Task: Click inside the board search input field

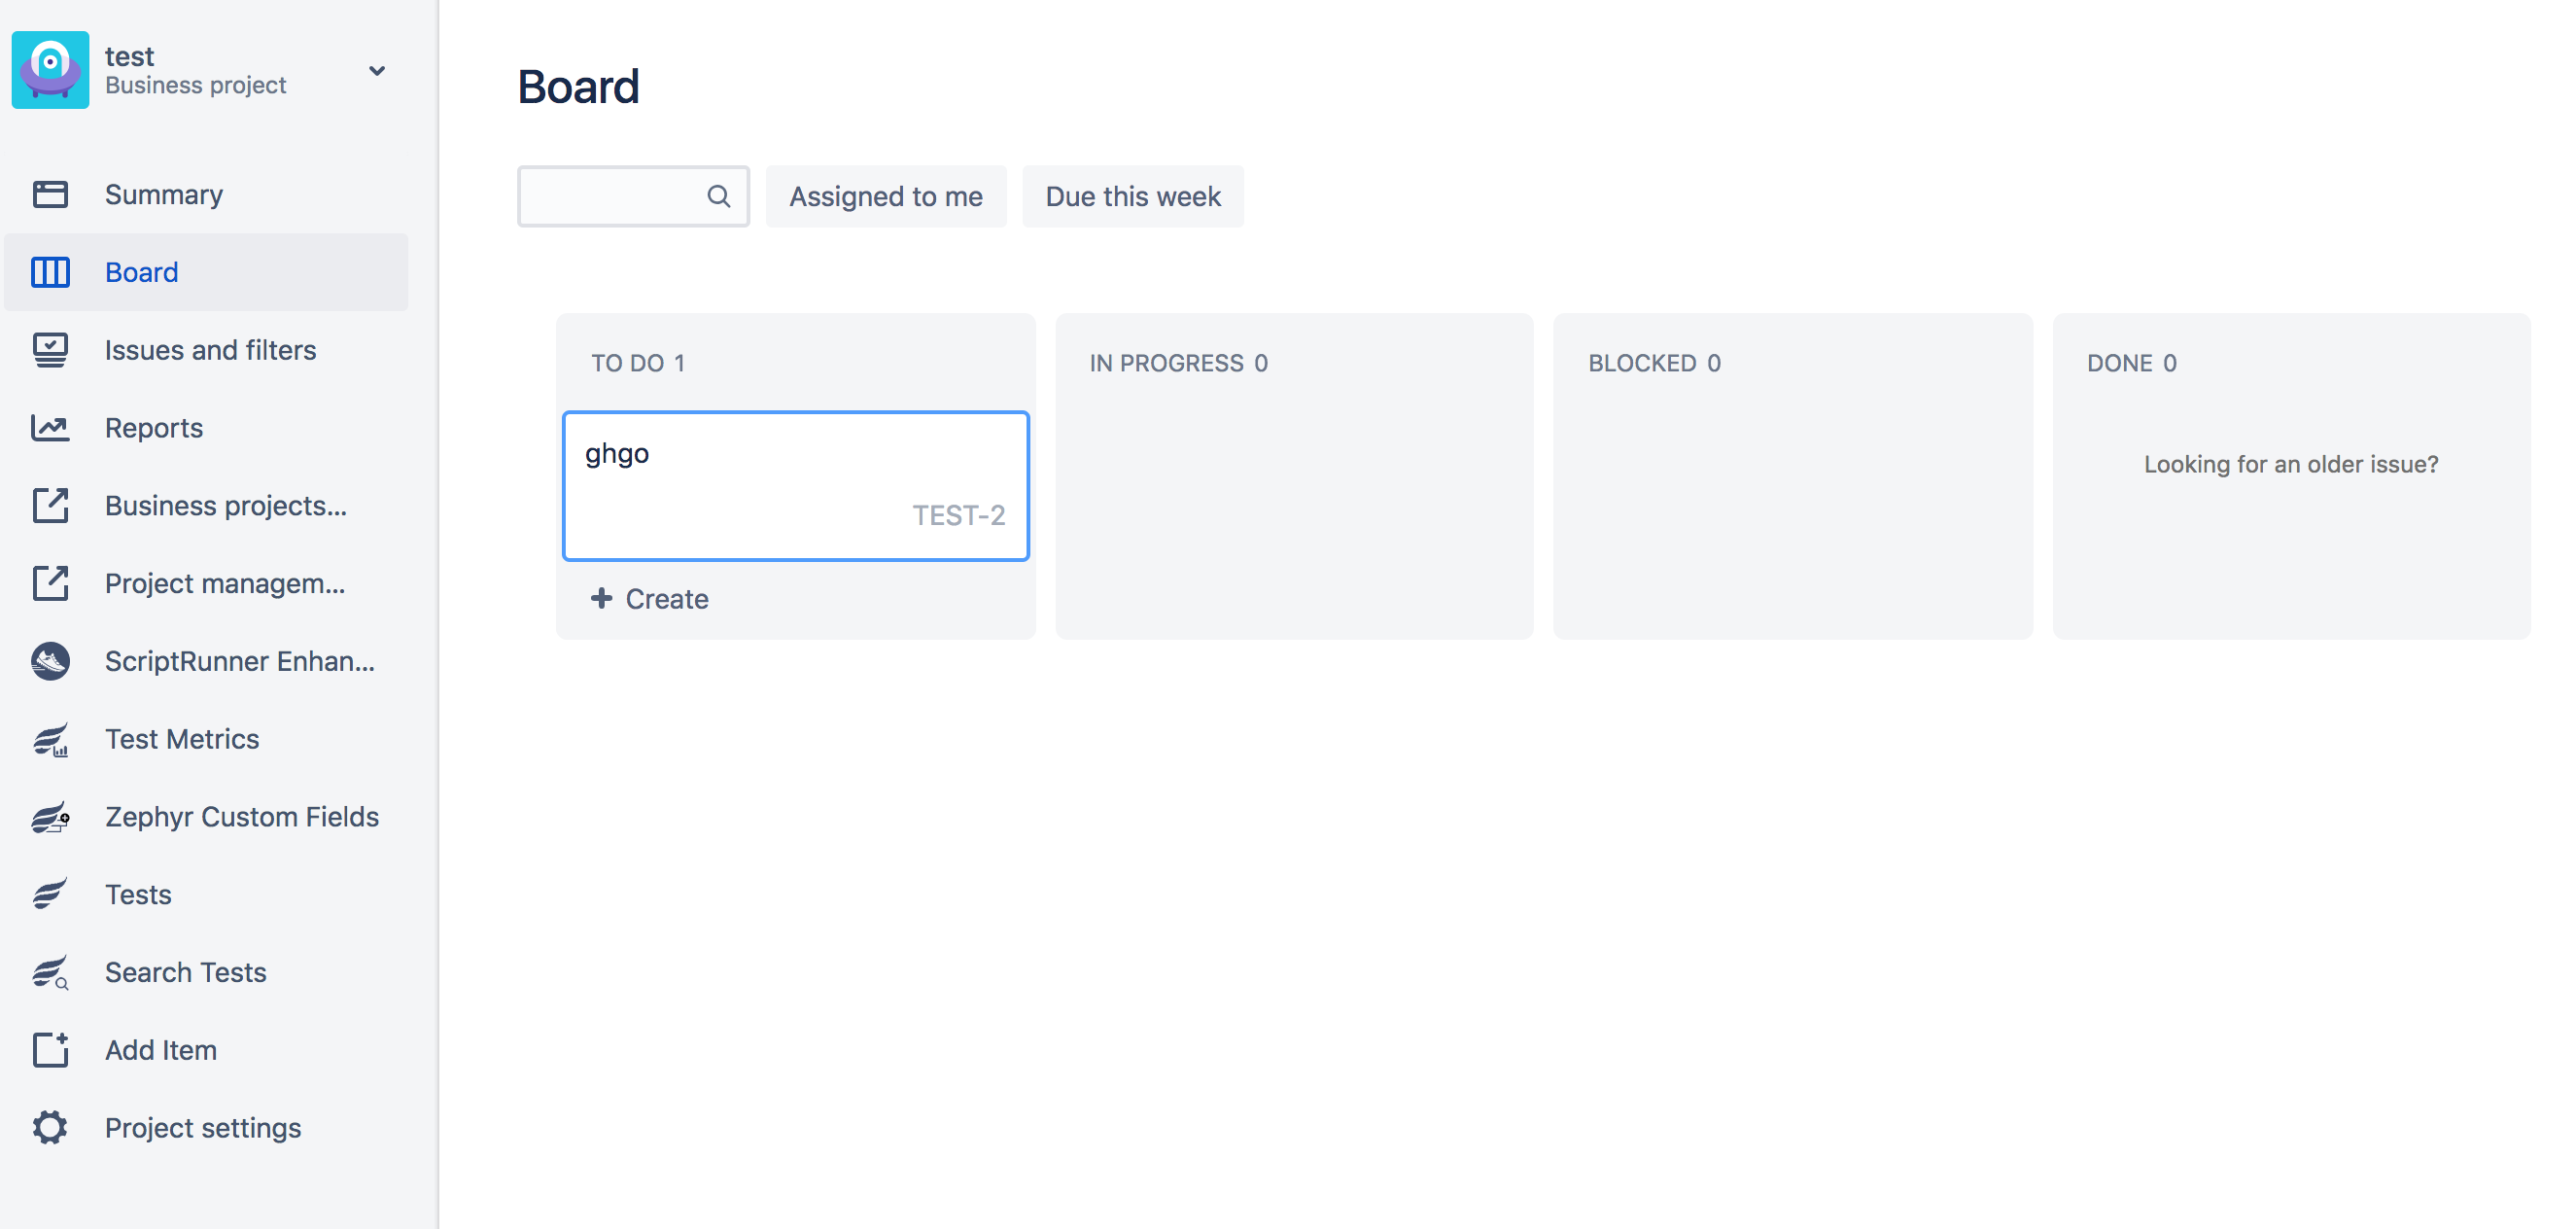Action: (620, 196)
